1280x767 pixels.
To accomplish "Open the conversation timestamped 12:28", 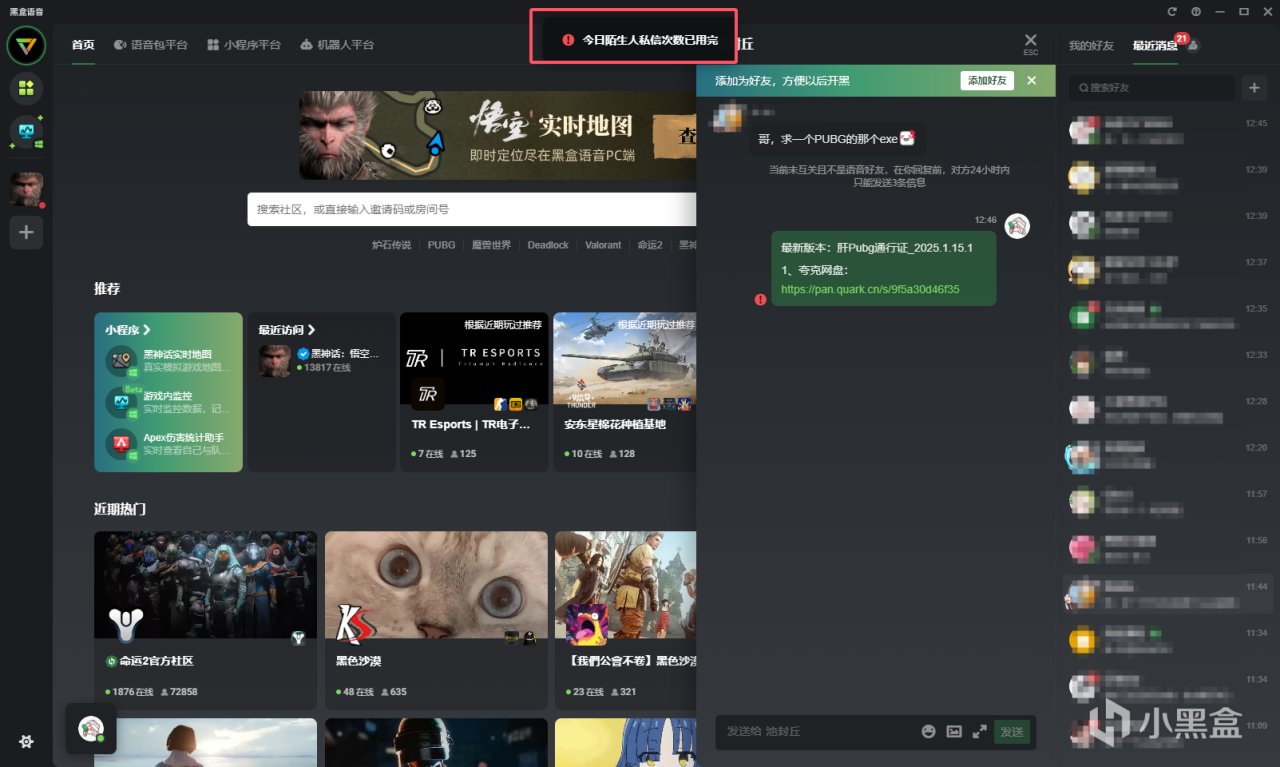I will pyautogui.click(x=1166, y=408).
